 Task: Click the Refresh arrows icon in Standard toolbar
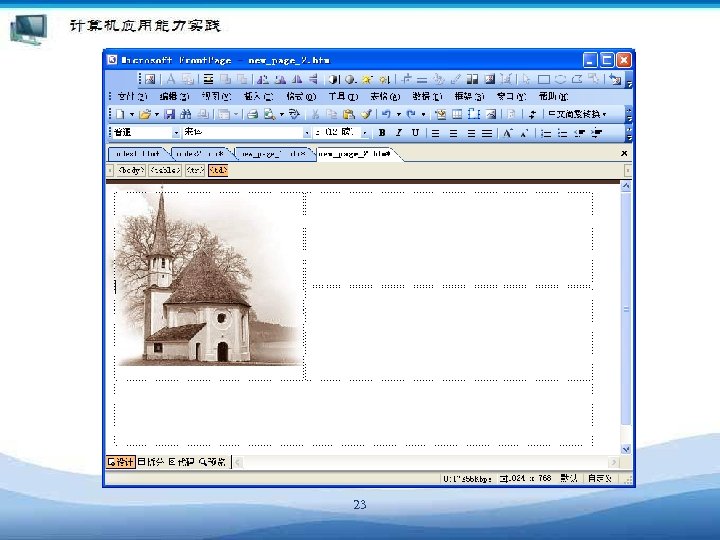coord(532,114)
